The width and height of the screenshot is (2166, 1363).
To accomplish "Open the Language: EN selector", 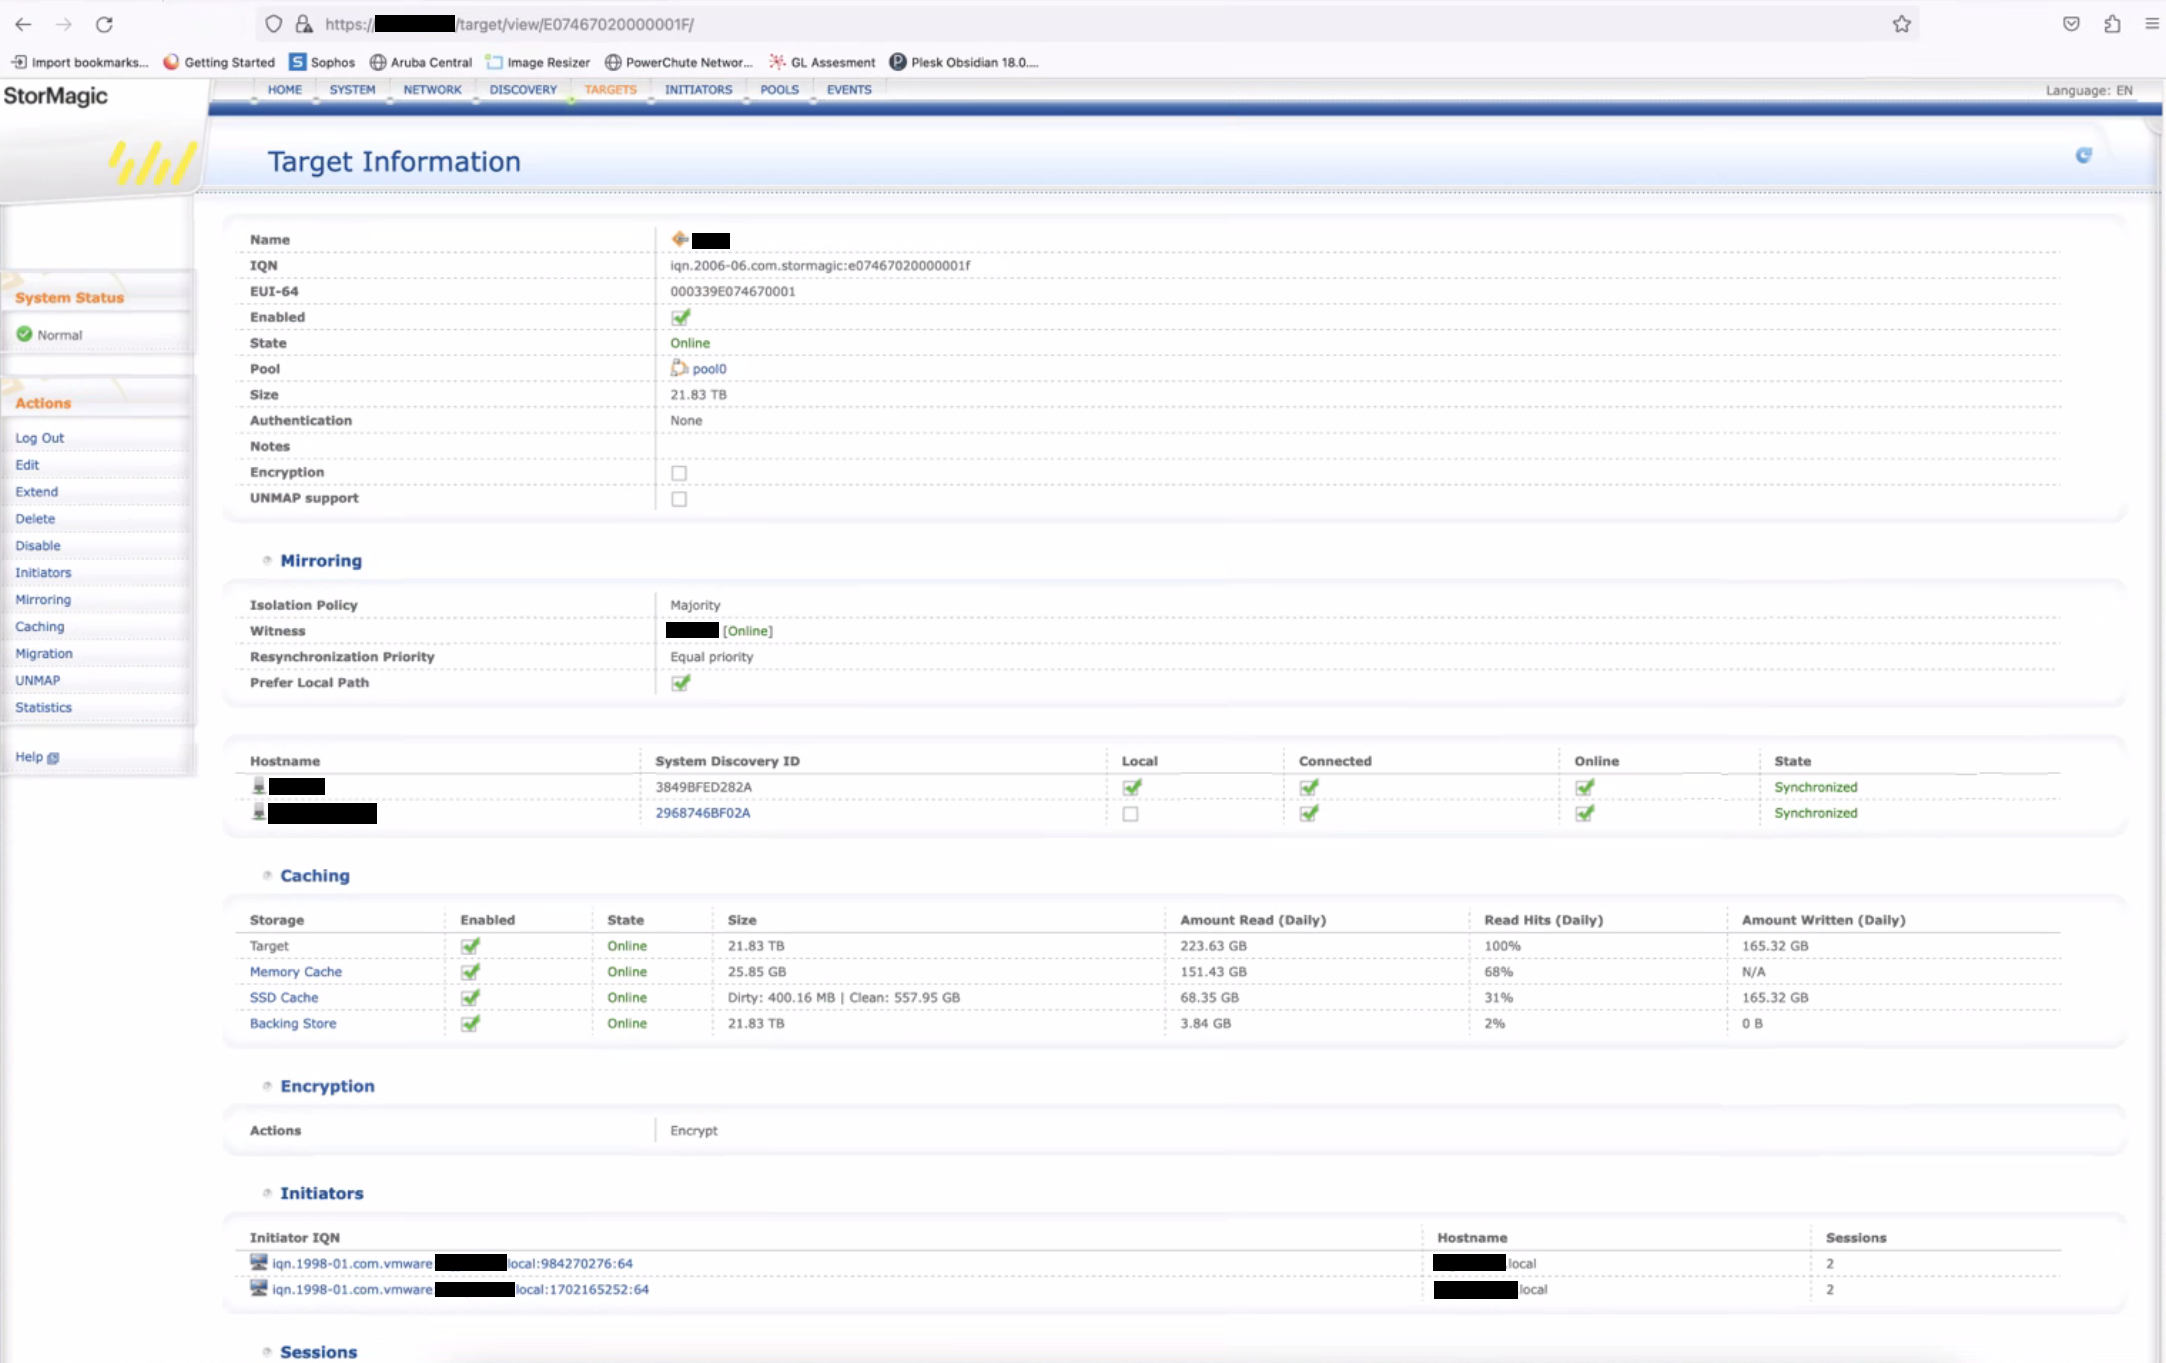I will click(2088, 90).
